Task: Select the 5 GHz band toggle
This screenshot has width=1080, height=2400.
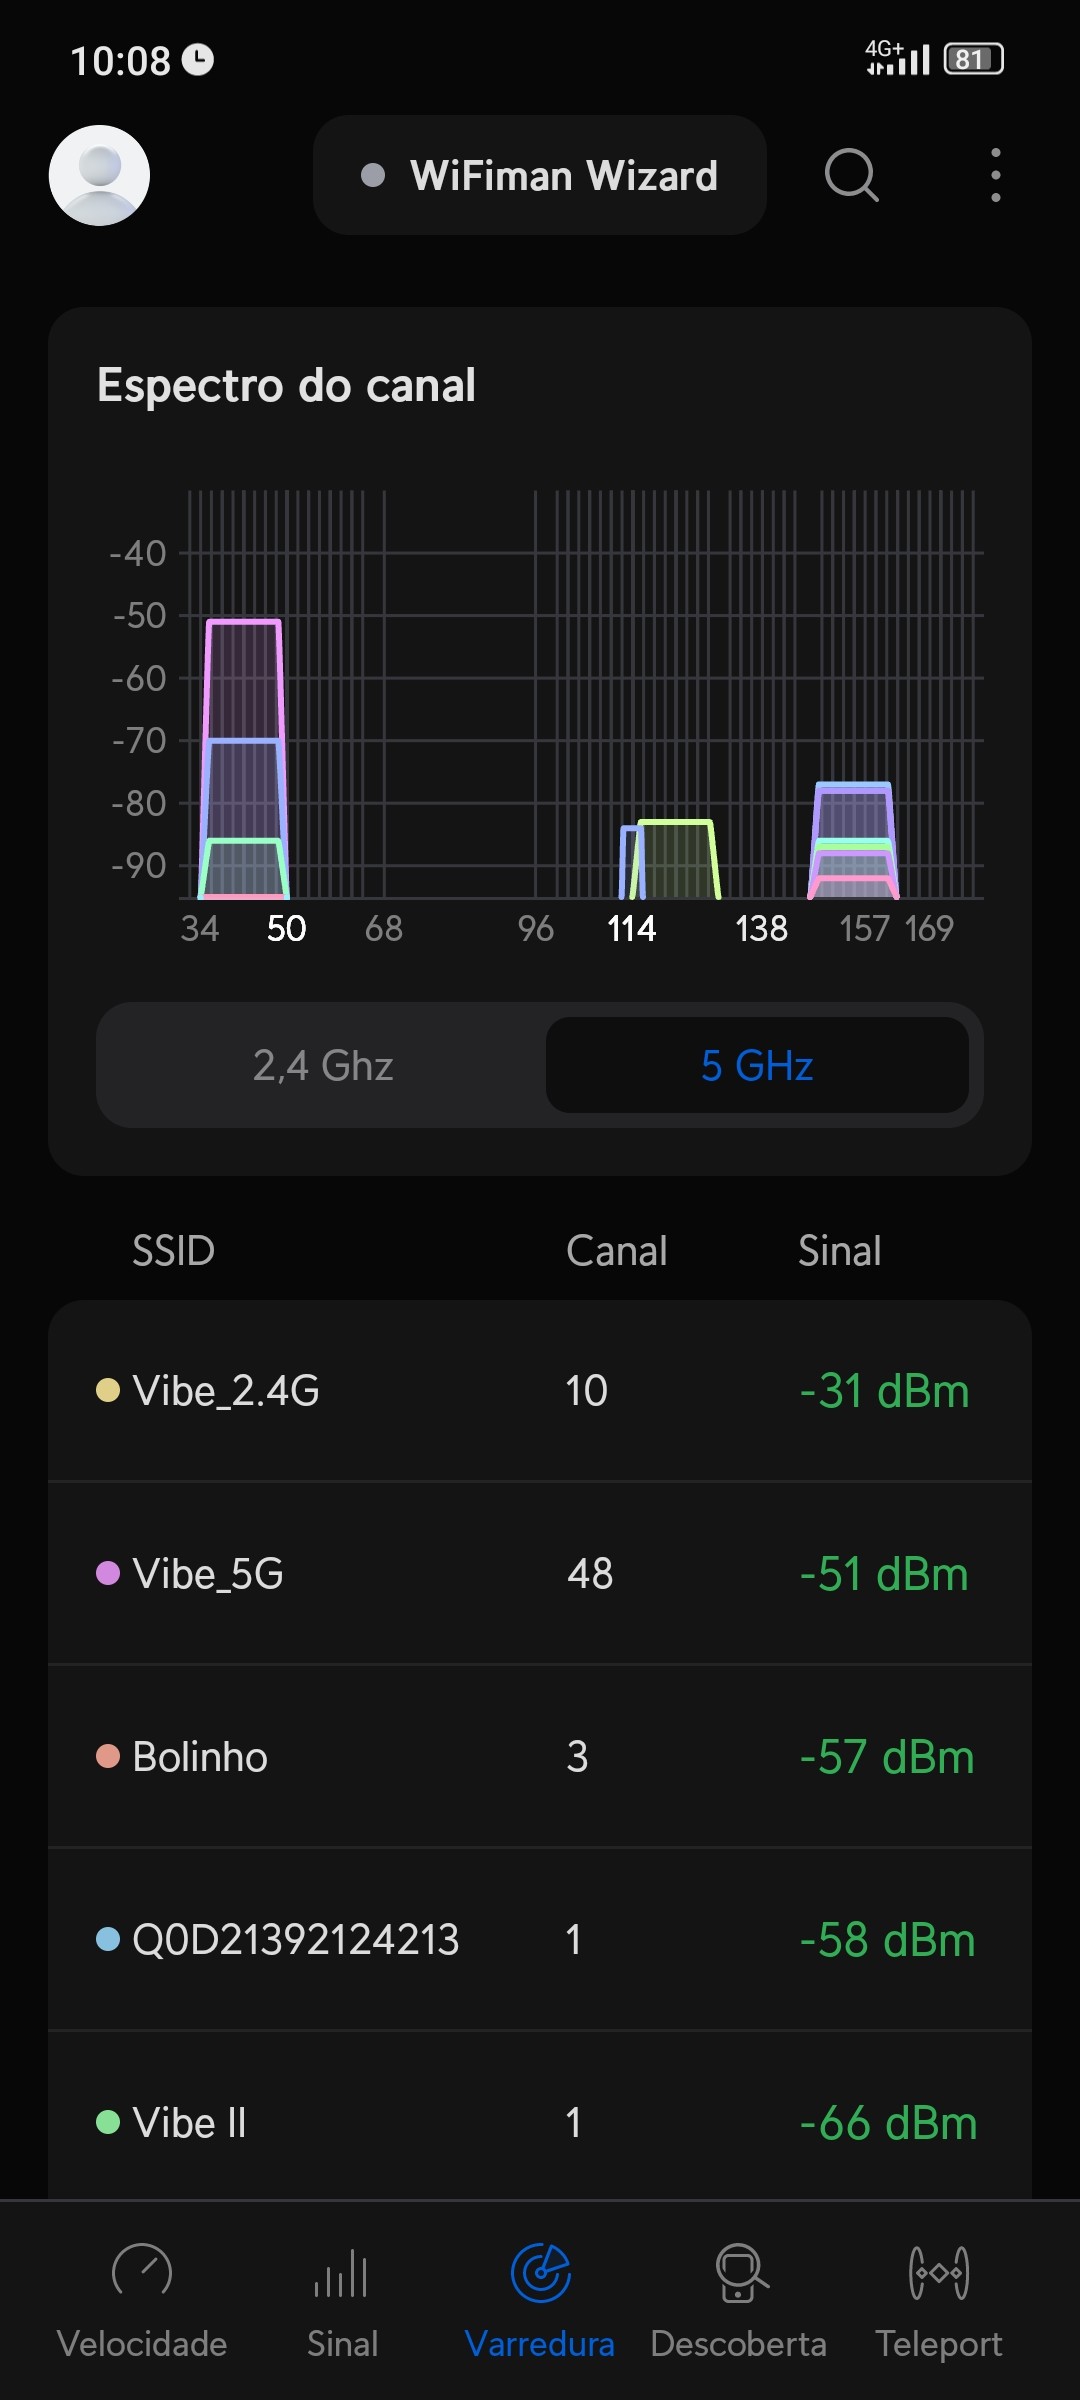Action: point(757,1065)
